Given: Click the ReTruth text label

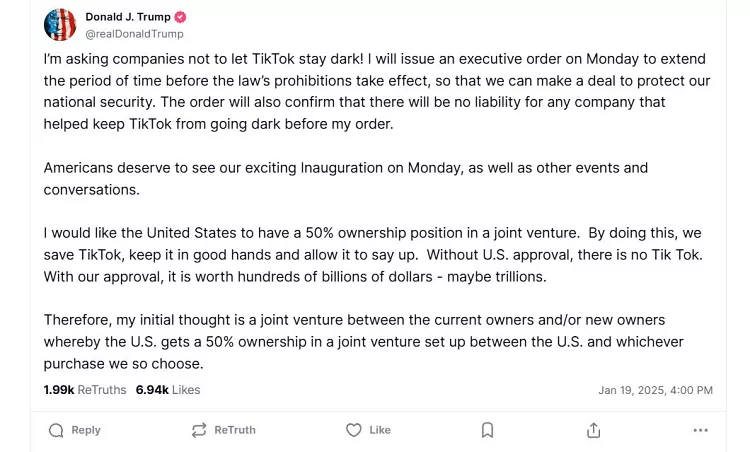Looking at the screenshot, I should 235,430.
